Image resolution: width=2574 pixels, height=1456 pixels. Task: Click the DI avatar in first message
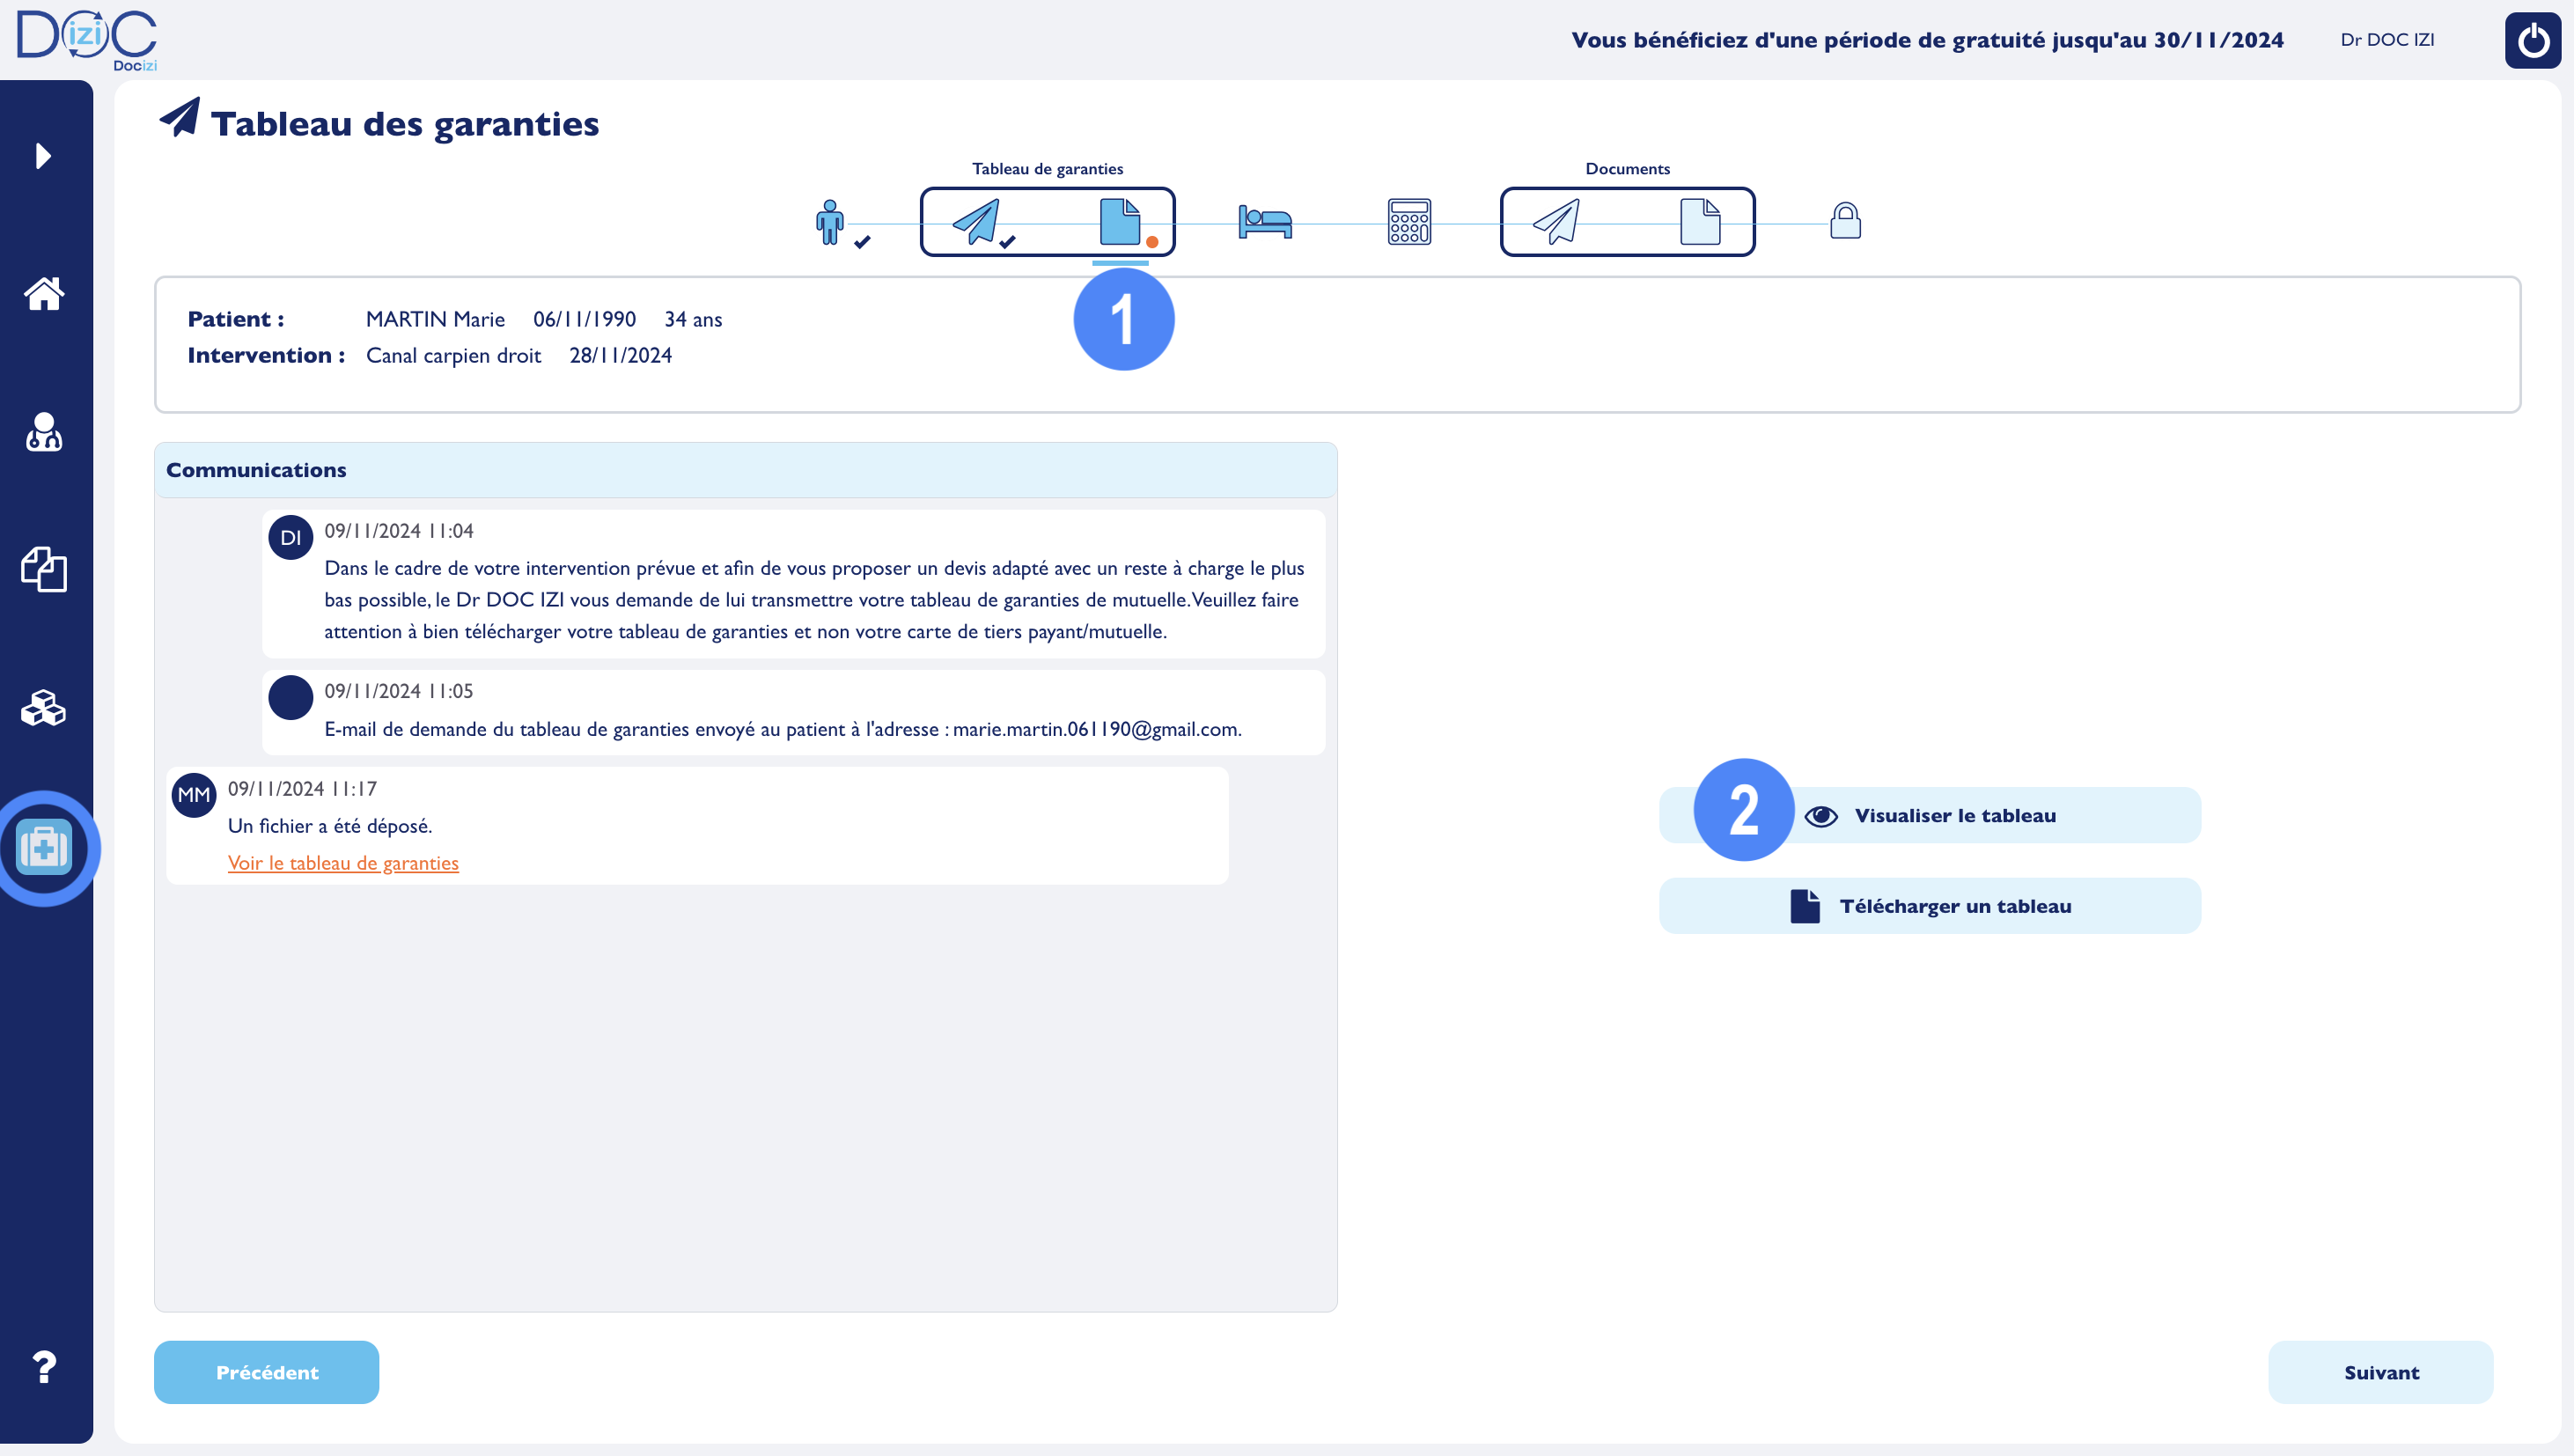coord(291,537)
